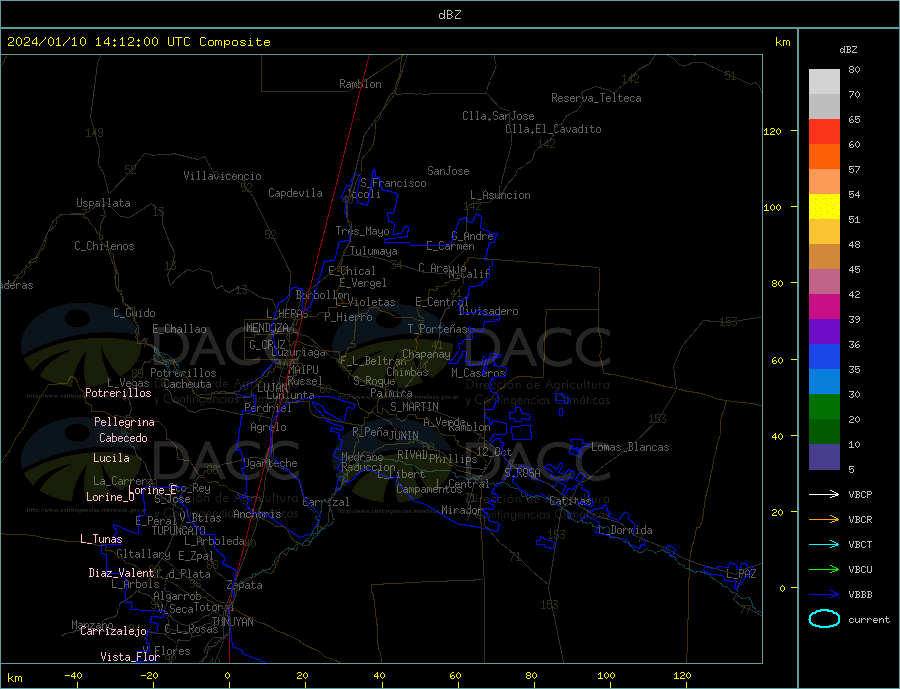Viewport: 900px width, 689px height.
Task: Click the S_Francisco map label
Action: 393,183
